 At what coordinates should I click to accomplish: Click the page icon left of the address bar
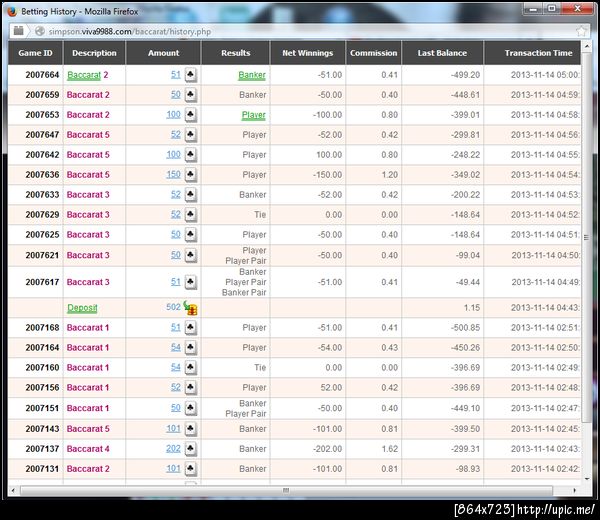pyautogui.click(x=18, y=31)
